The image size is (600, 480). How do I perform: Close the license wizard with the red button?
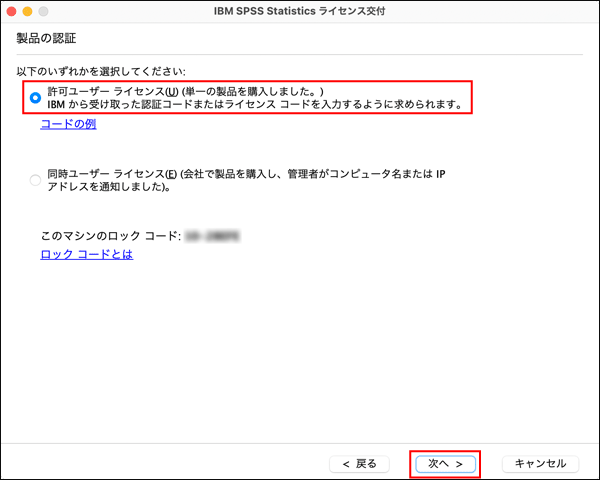coord(11,11)
